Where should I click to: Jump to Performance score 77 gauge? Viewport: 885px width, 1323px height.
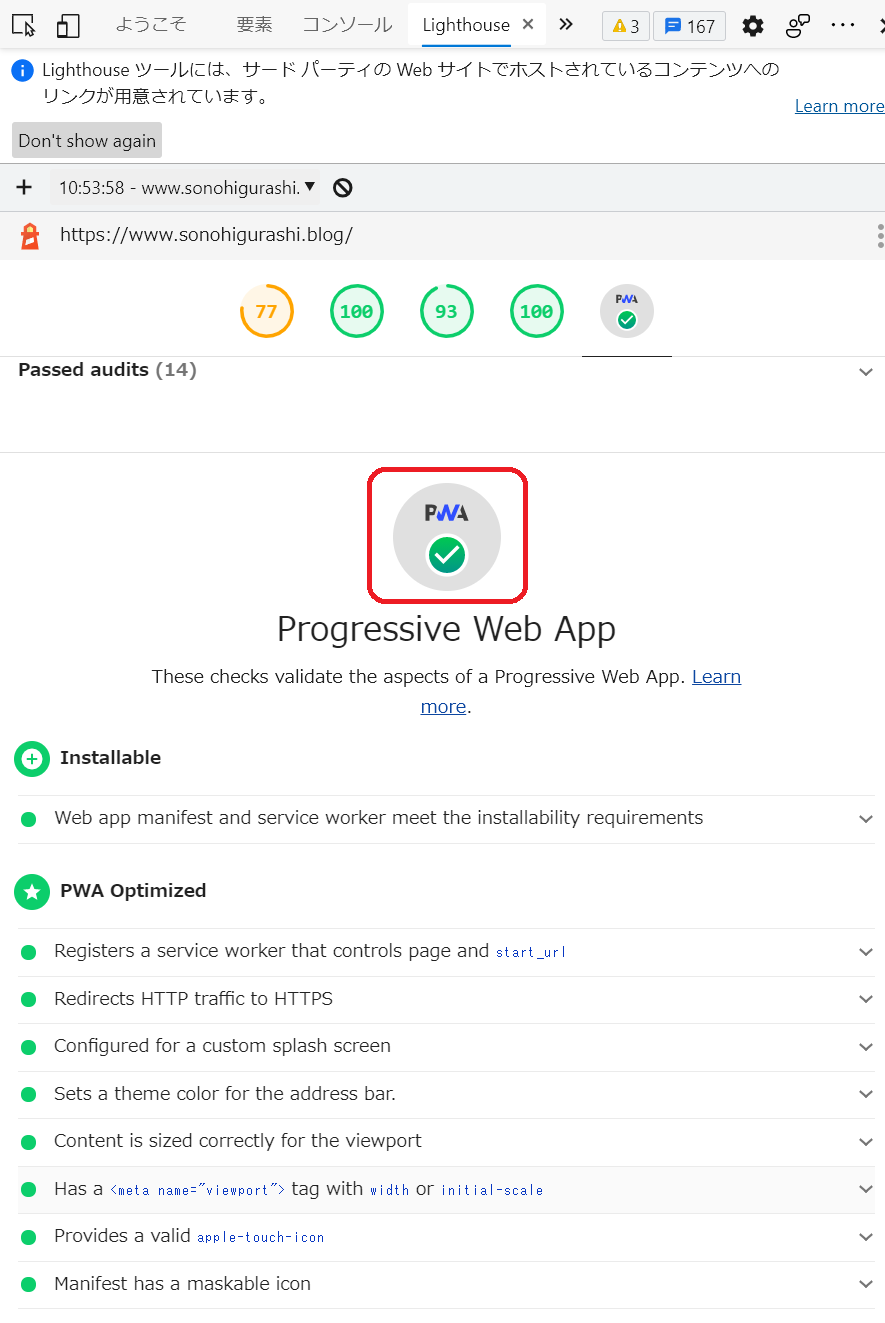[267, 311]
